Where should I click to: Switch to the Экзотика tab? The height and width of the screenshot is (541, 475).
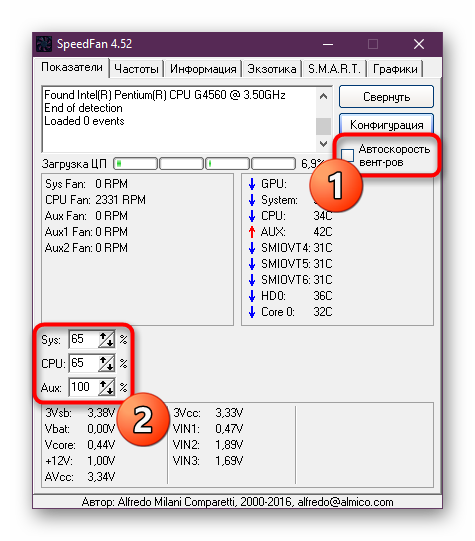click(272, 69)
